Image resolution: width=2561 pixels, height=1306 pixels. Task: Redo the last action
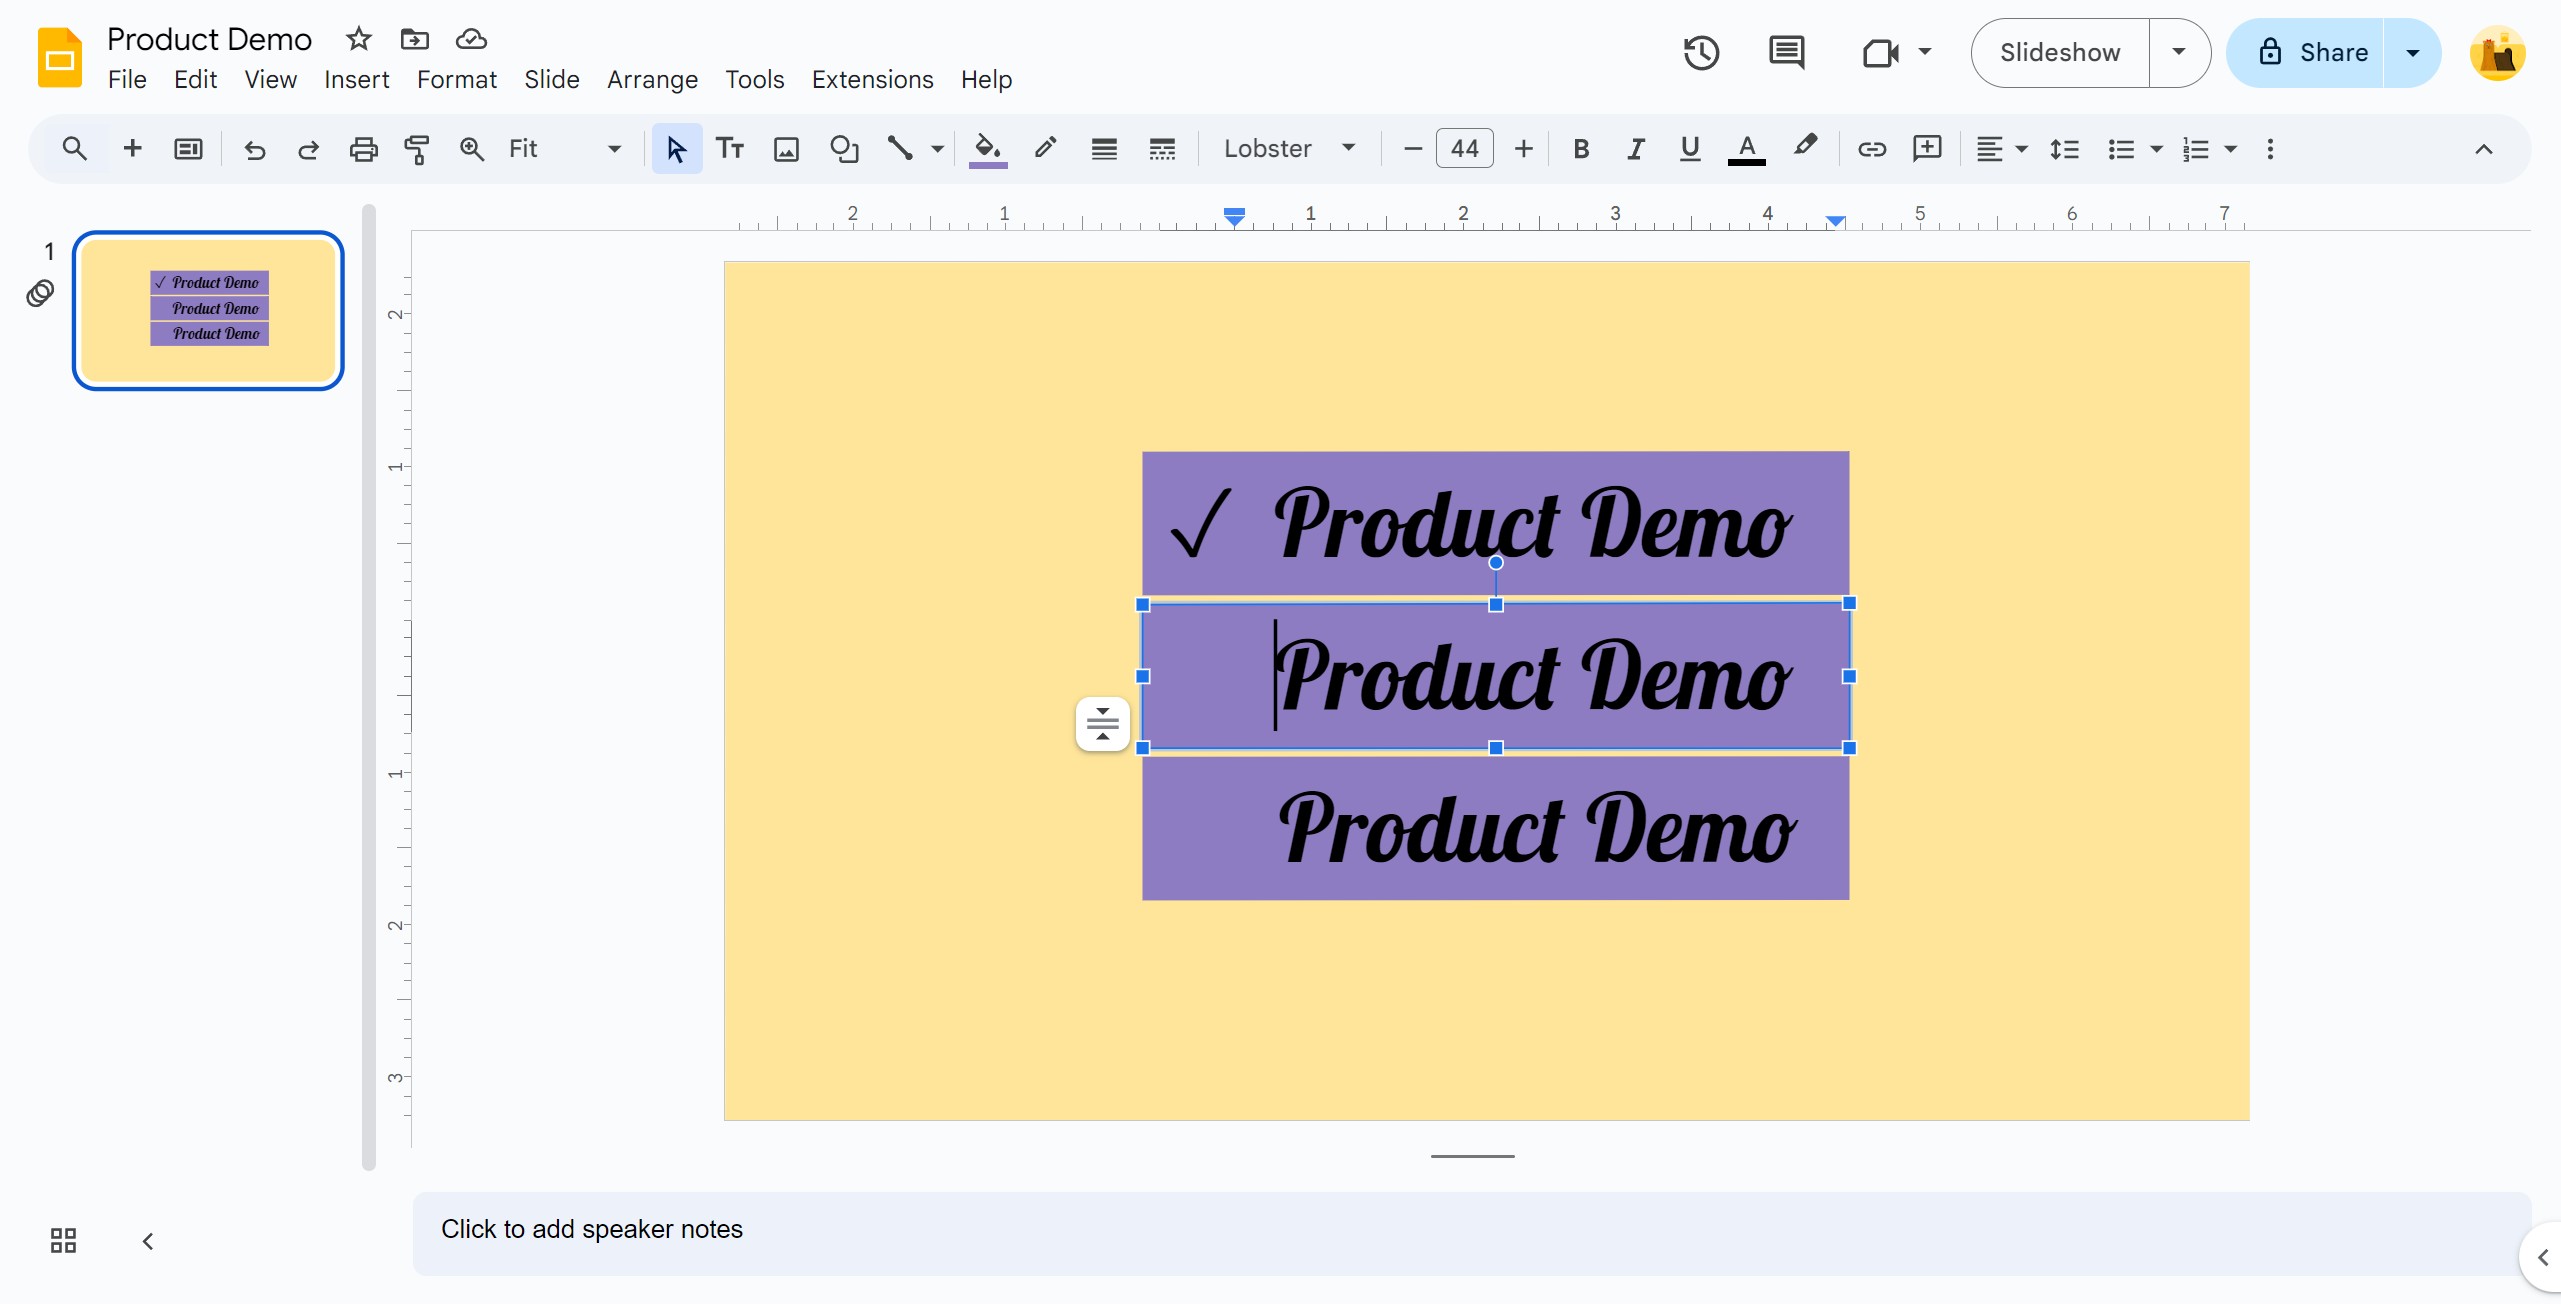coord(308,149)
